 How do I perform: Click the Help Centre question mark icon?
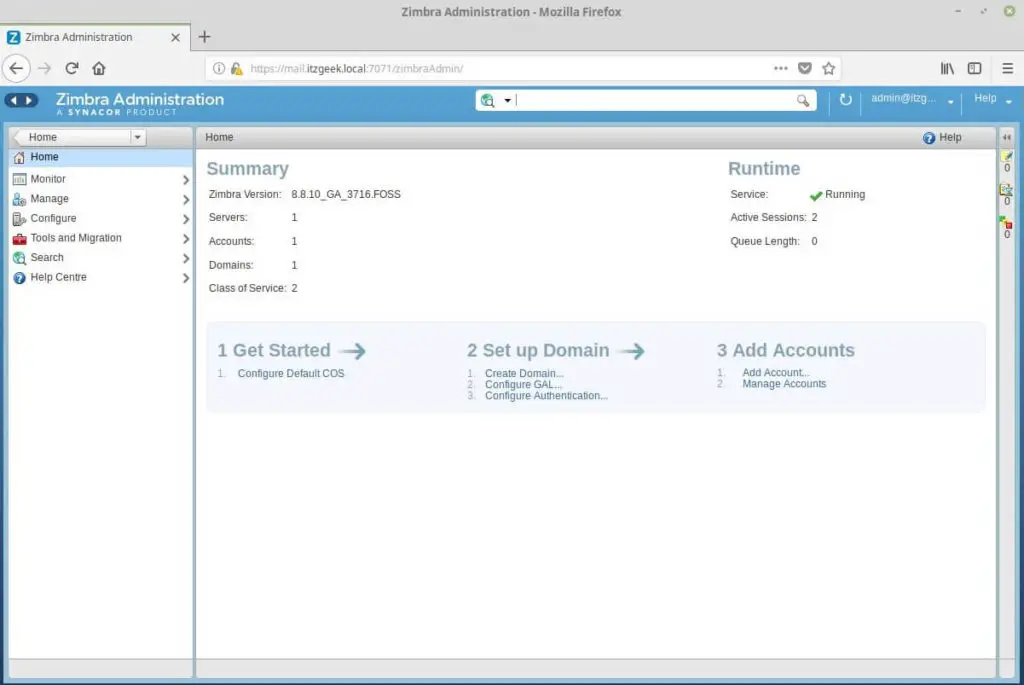pos(20,278)
